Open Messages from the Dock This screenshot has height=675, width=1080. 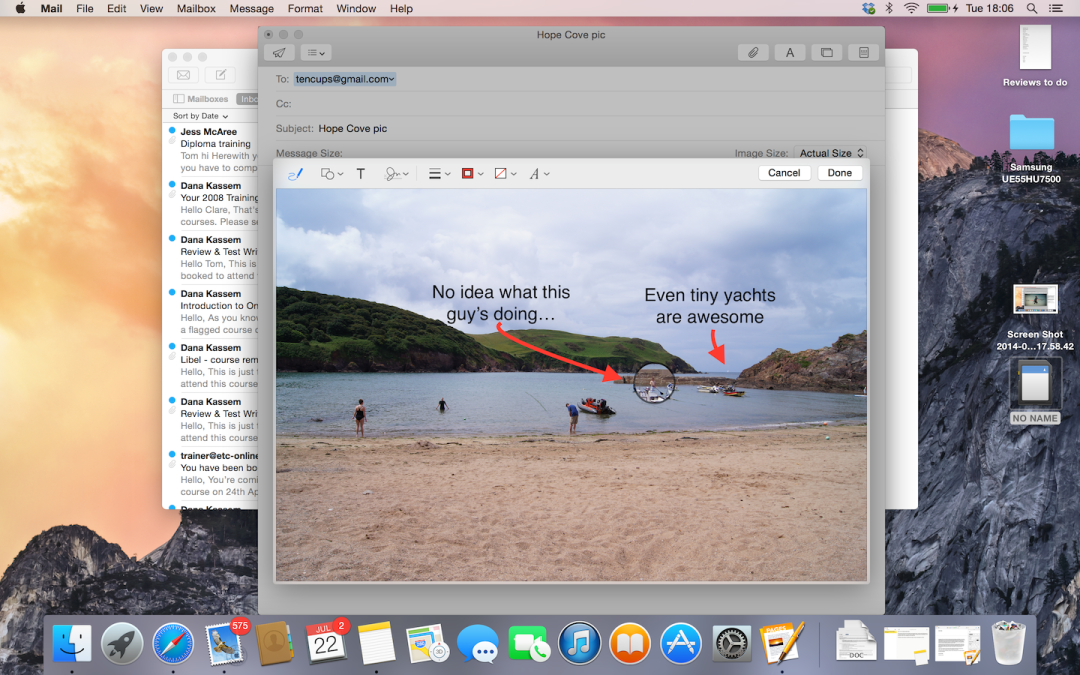(x=478, y=645)
